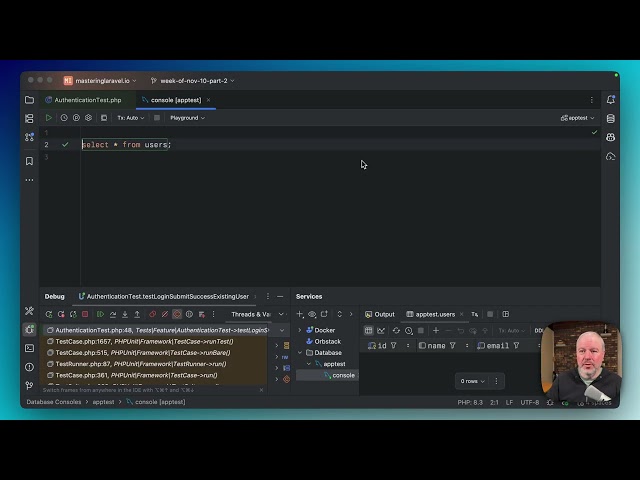Minimize the Debug panel
640x480 pixels.
click(x=280, y=297)
